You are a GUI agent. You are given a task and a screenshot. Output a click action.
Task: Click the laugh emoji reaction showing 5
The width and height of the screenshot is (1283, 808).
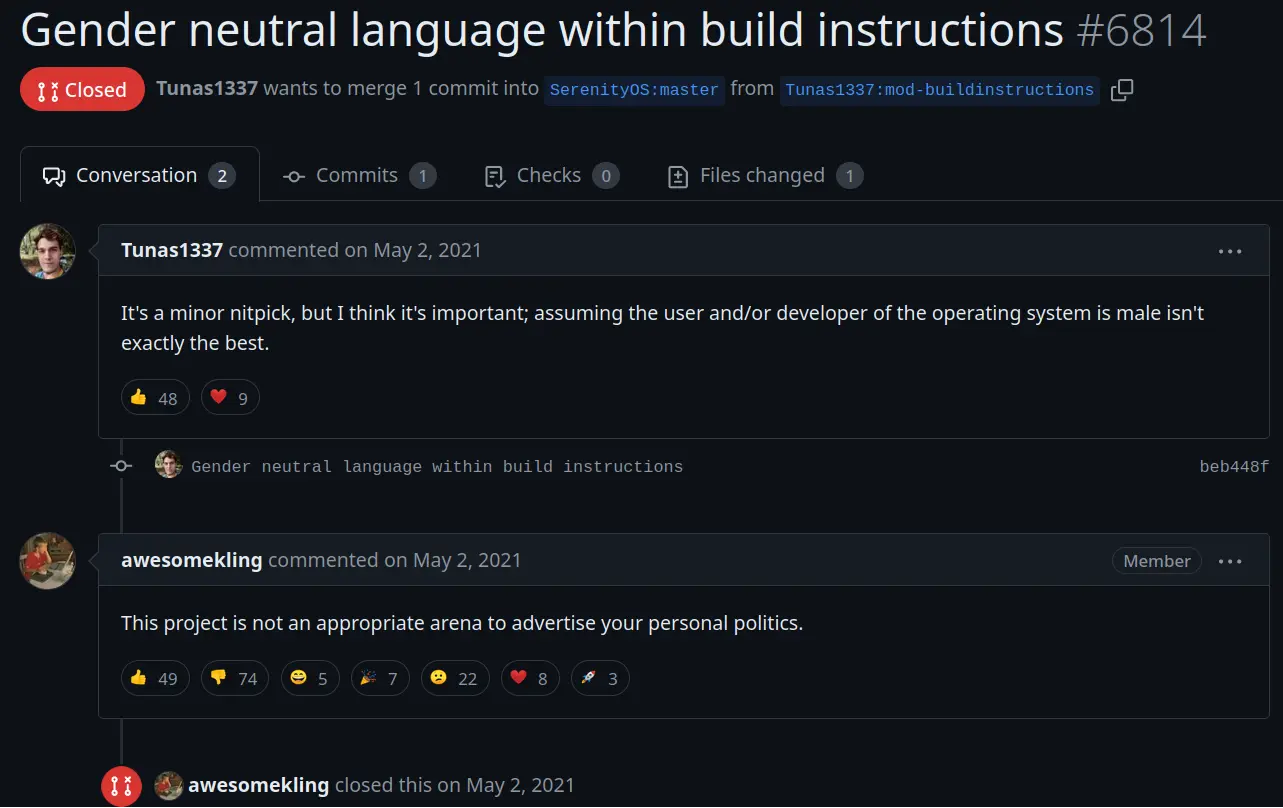click(309, 678)
